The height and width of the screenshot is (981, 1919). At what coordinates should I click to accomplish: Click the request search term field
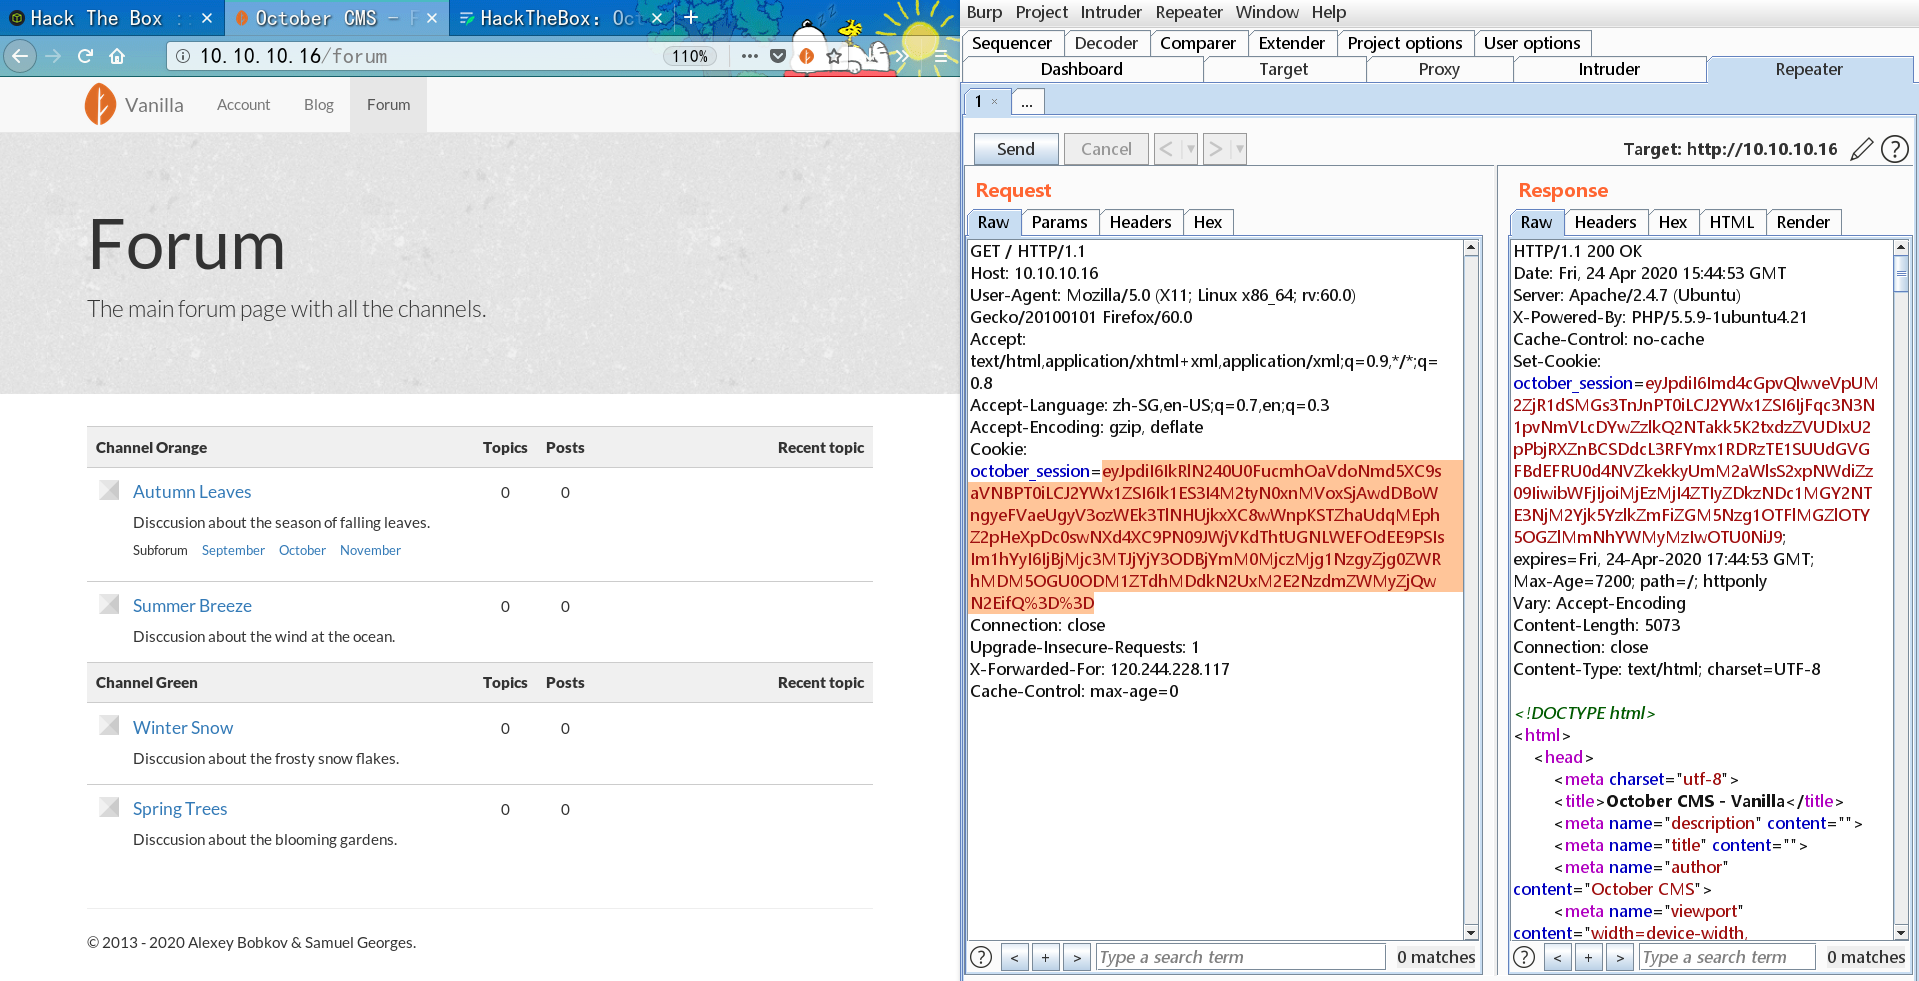(x=1240, y=957)
